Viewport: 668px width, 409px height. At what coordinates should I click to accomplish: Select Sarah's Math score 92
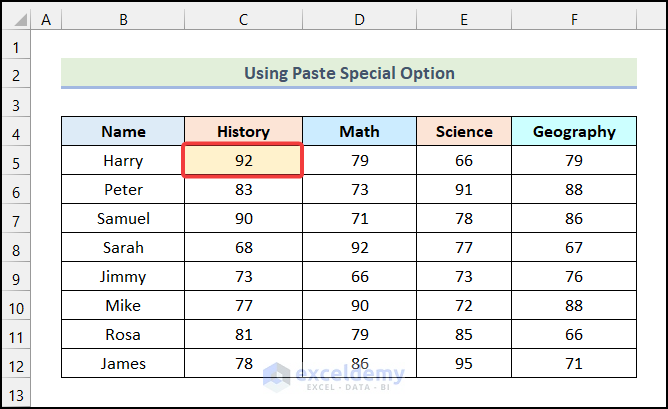point(359,248)
